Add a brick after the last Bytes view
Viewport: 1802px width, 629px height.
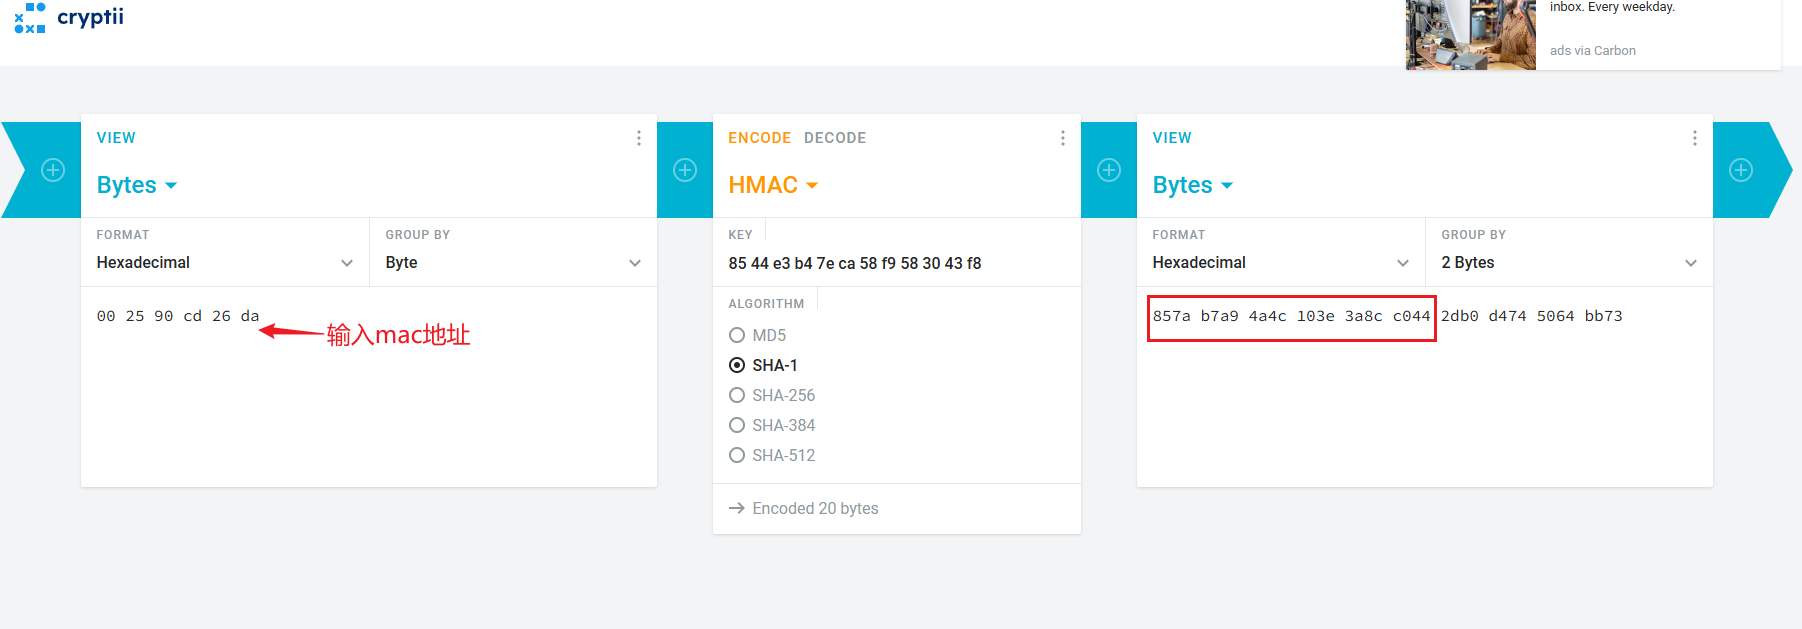click(x=1741, y=170)
